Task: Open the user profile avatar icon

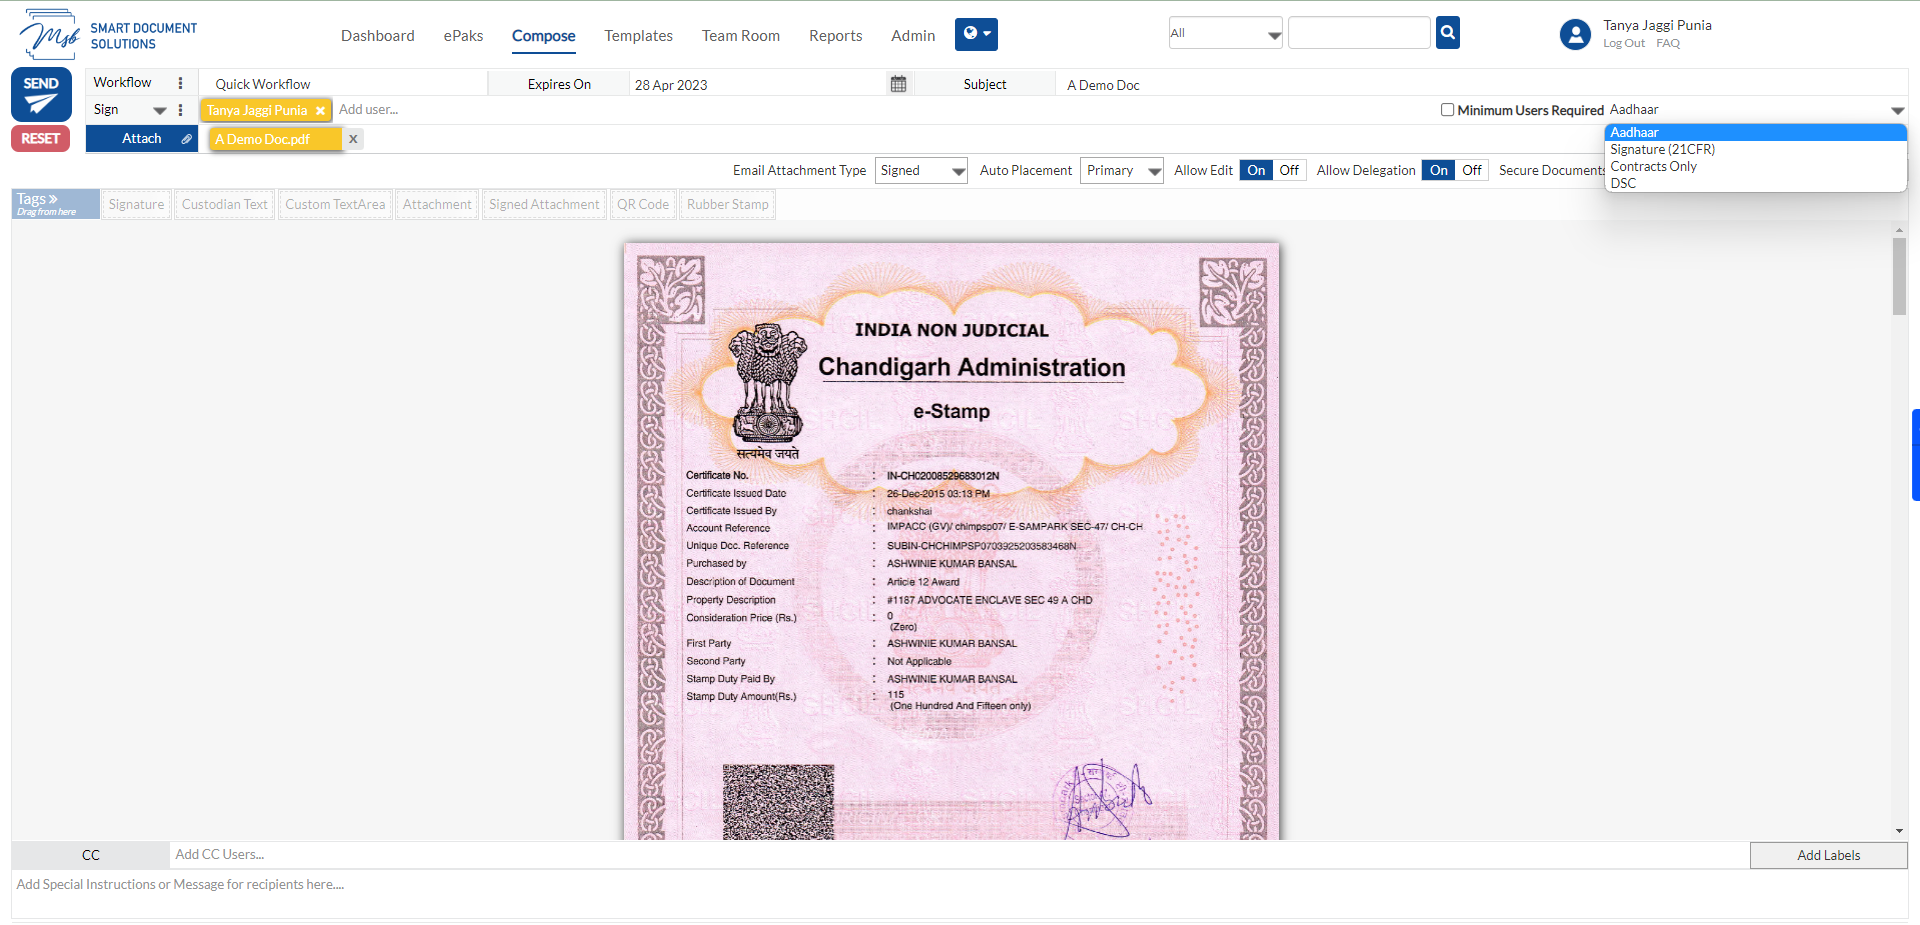Action: coord(1575,35)
